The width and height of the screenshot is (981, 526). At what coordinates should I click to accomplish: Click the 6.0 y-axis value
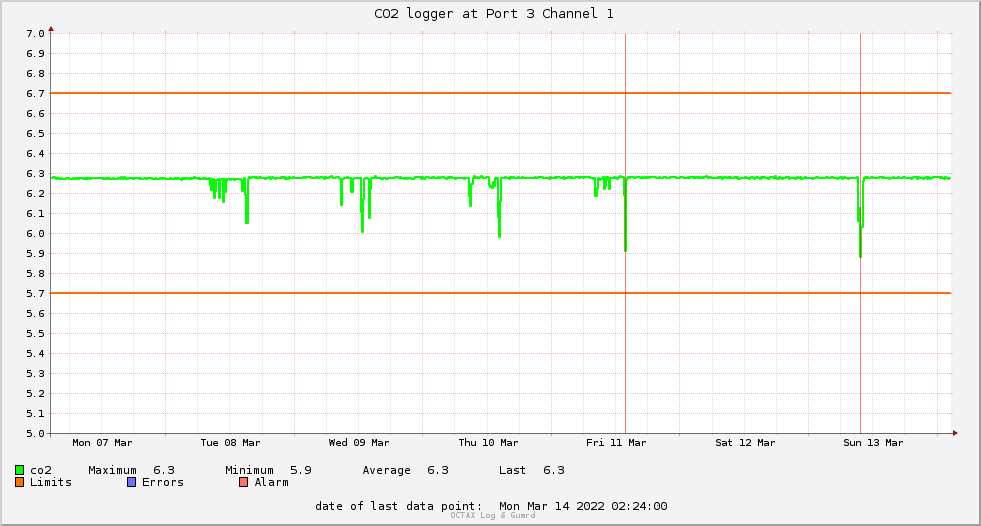tap(35, 234)
